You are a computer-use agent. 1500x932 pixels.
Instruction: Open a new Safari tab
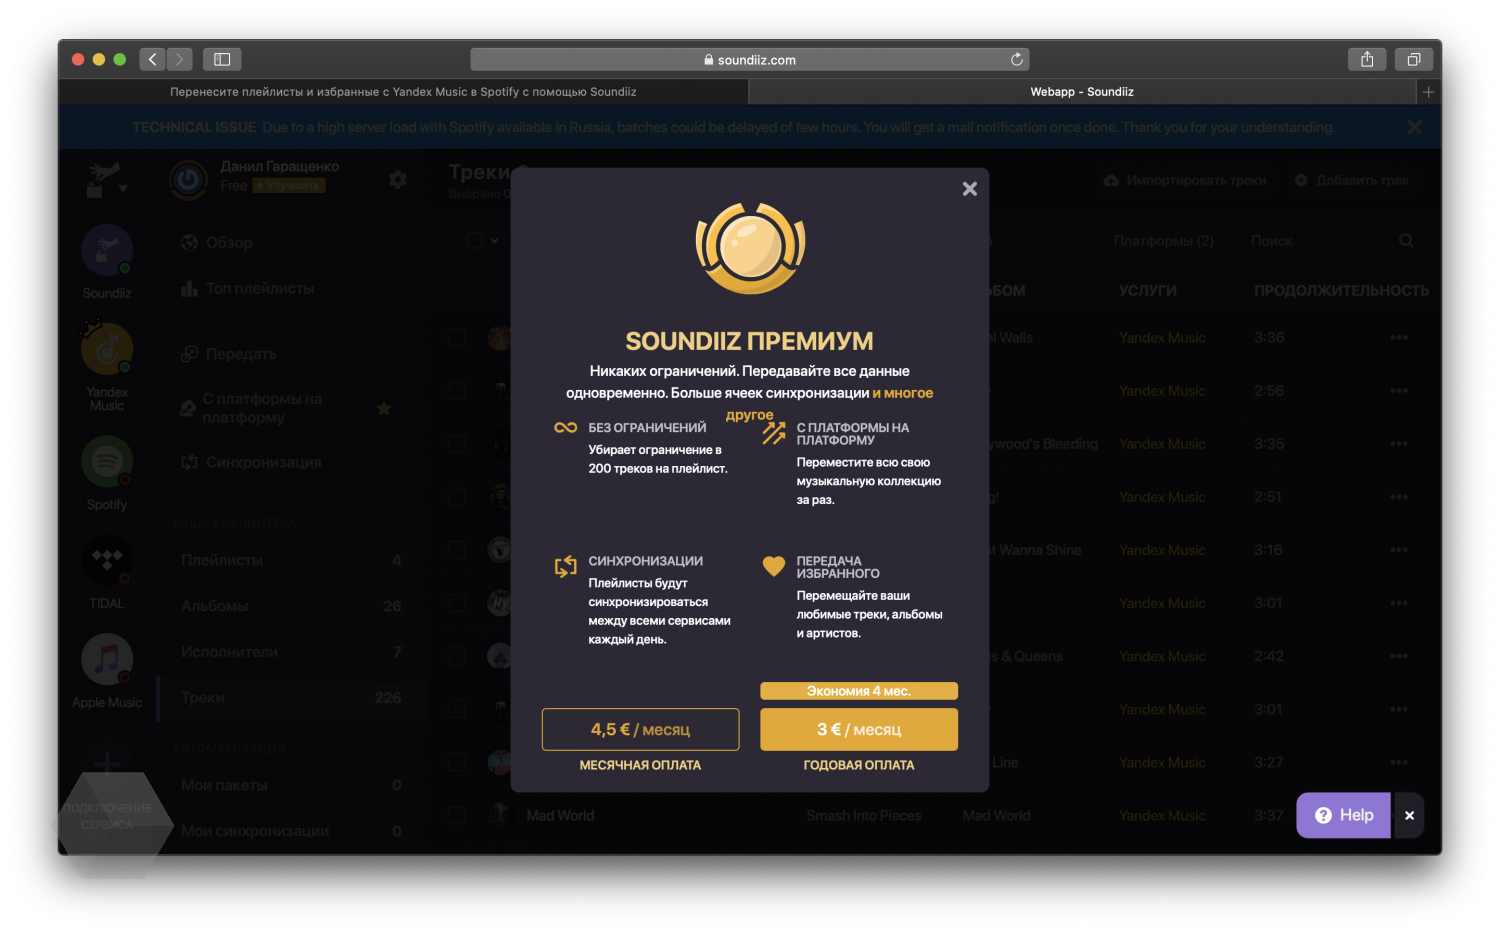tap(1429, 92)
